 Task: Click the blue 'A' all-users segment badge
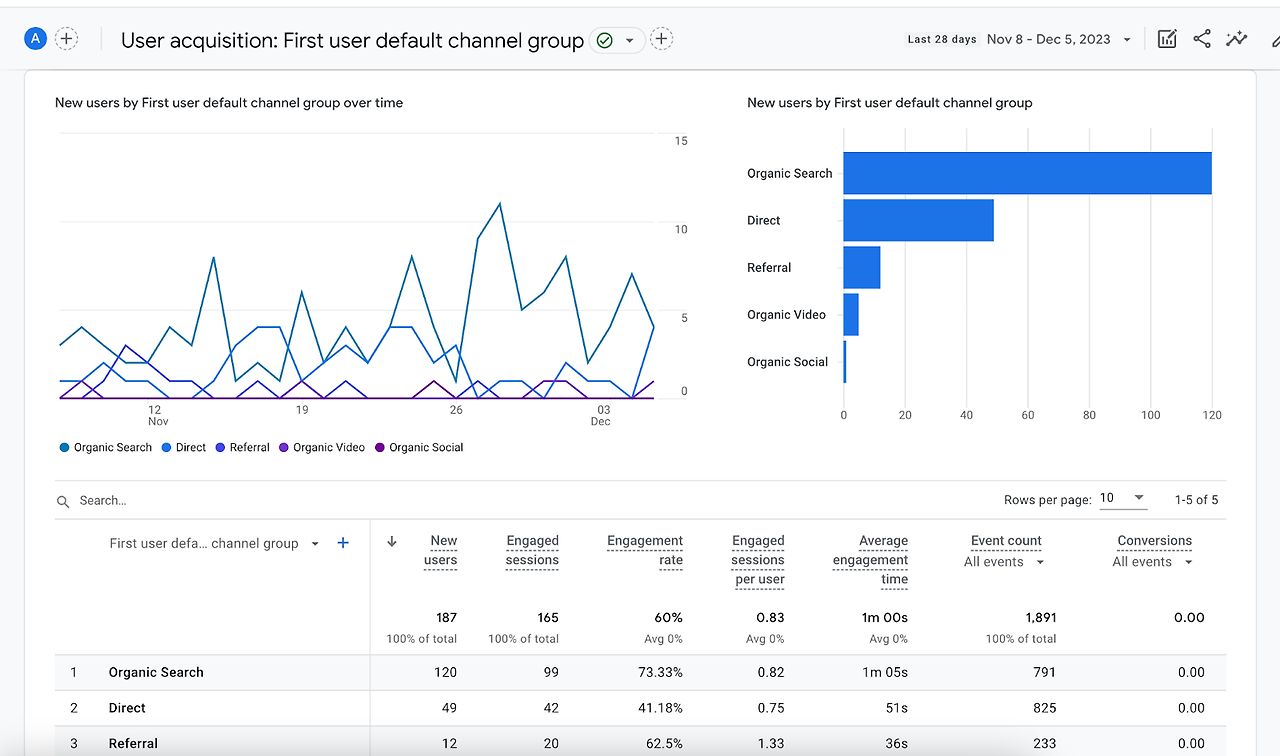(36, 39)
